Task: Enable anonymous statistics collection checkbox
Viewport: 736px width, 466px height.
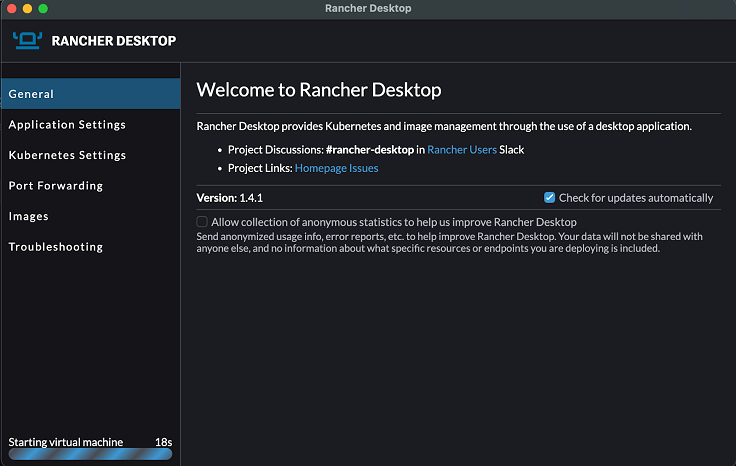Action: coord(203,222)
